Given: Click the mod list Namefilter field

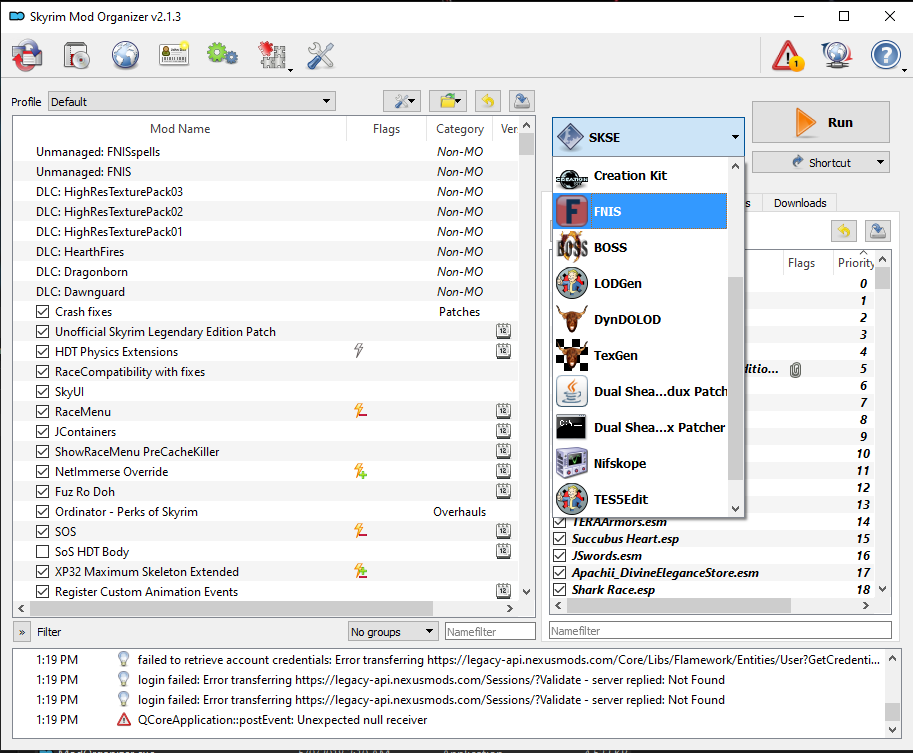Looking at the screenshot, I should tap(490, 631).
